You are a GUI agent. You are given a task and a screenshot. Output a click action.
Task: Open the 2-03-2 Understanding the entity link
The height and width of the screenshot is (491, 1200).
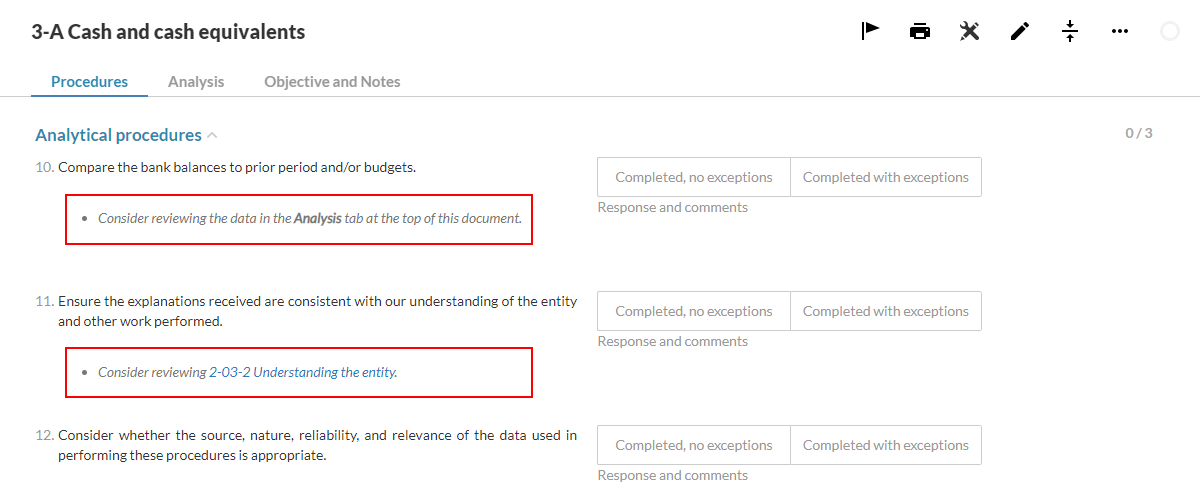click(302, 372)
